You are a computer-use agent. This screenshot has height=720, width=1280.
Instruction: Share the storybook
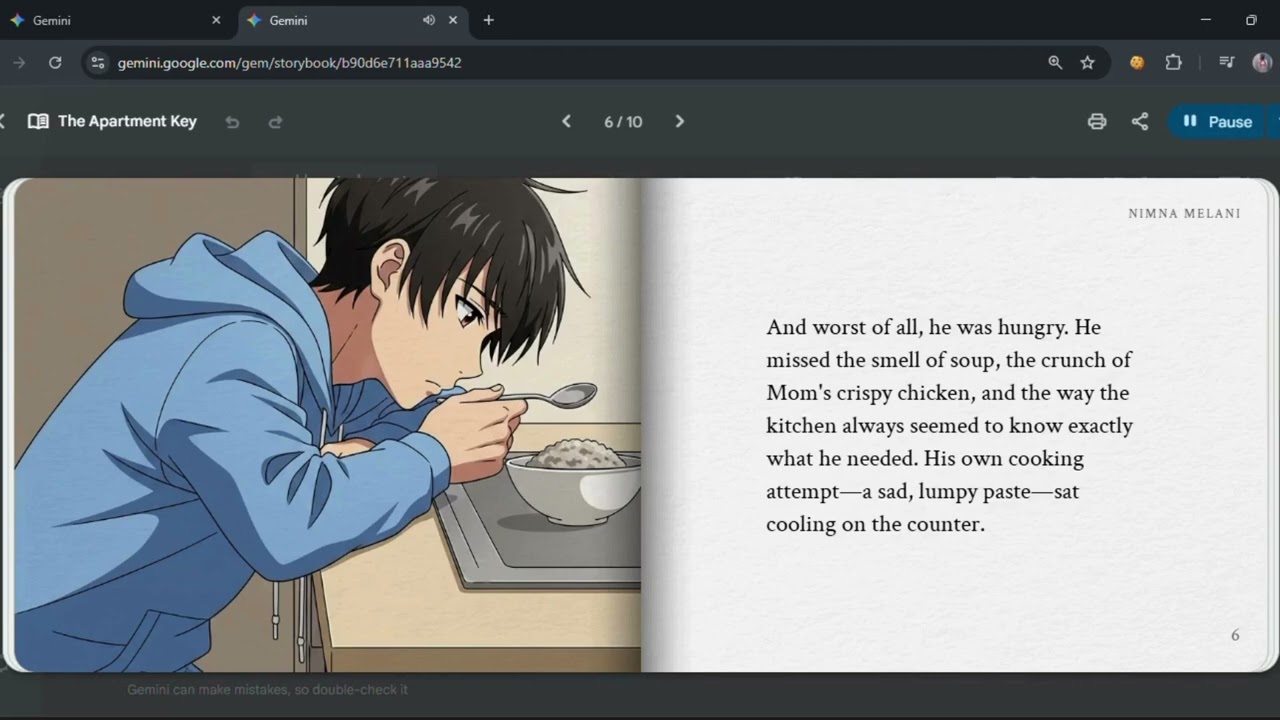click(x=1140, y=121)
